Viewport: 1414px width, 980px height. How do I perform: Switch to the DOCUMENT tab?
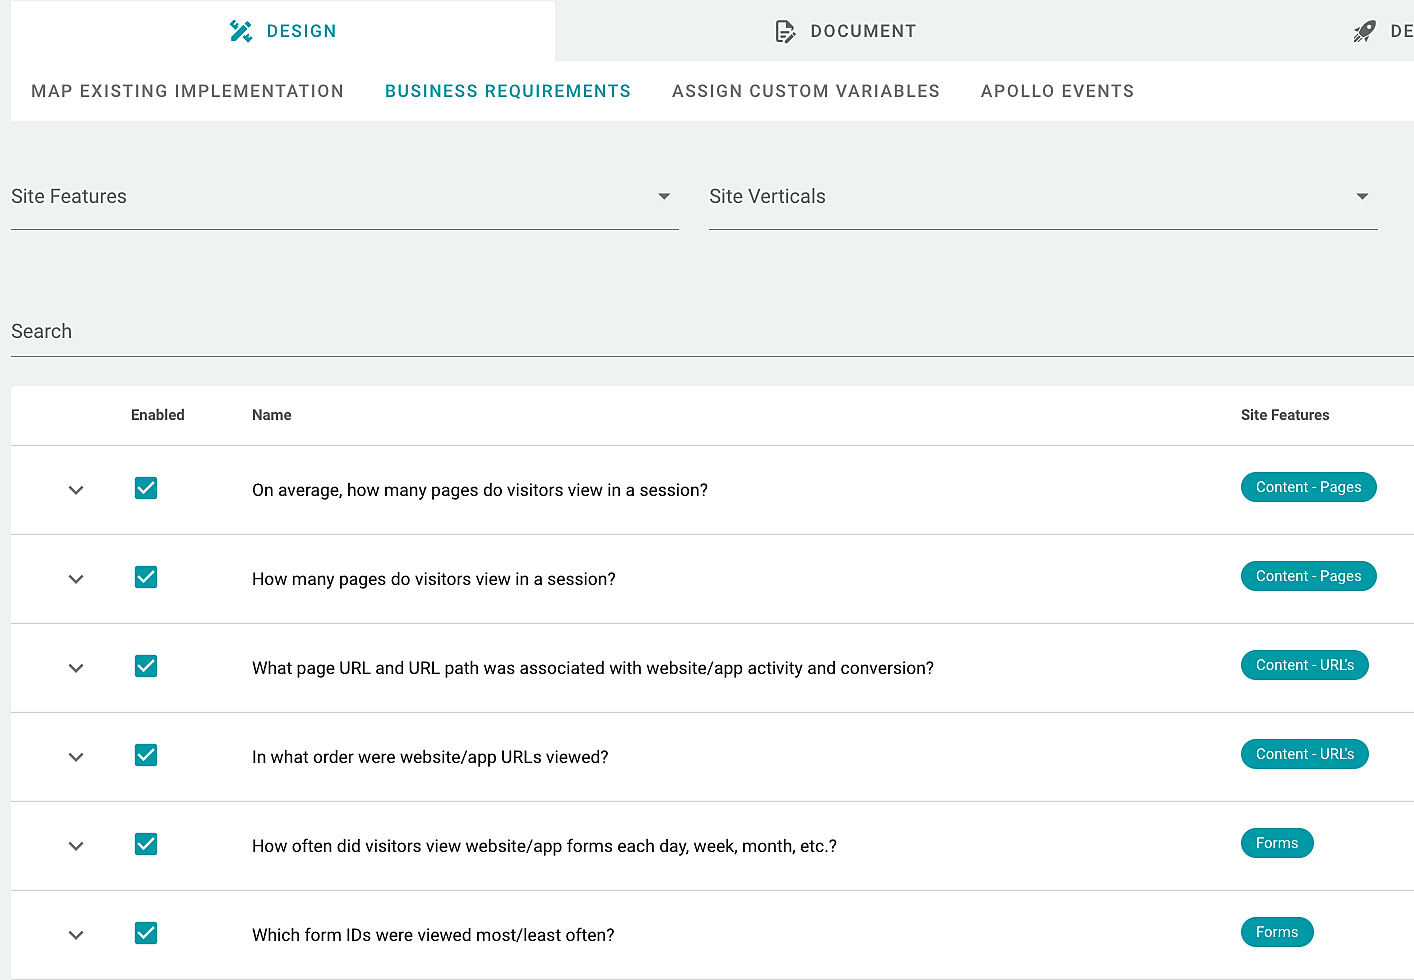[846, 31]
